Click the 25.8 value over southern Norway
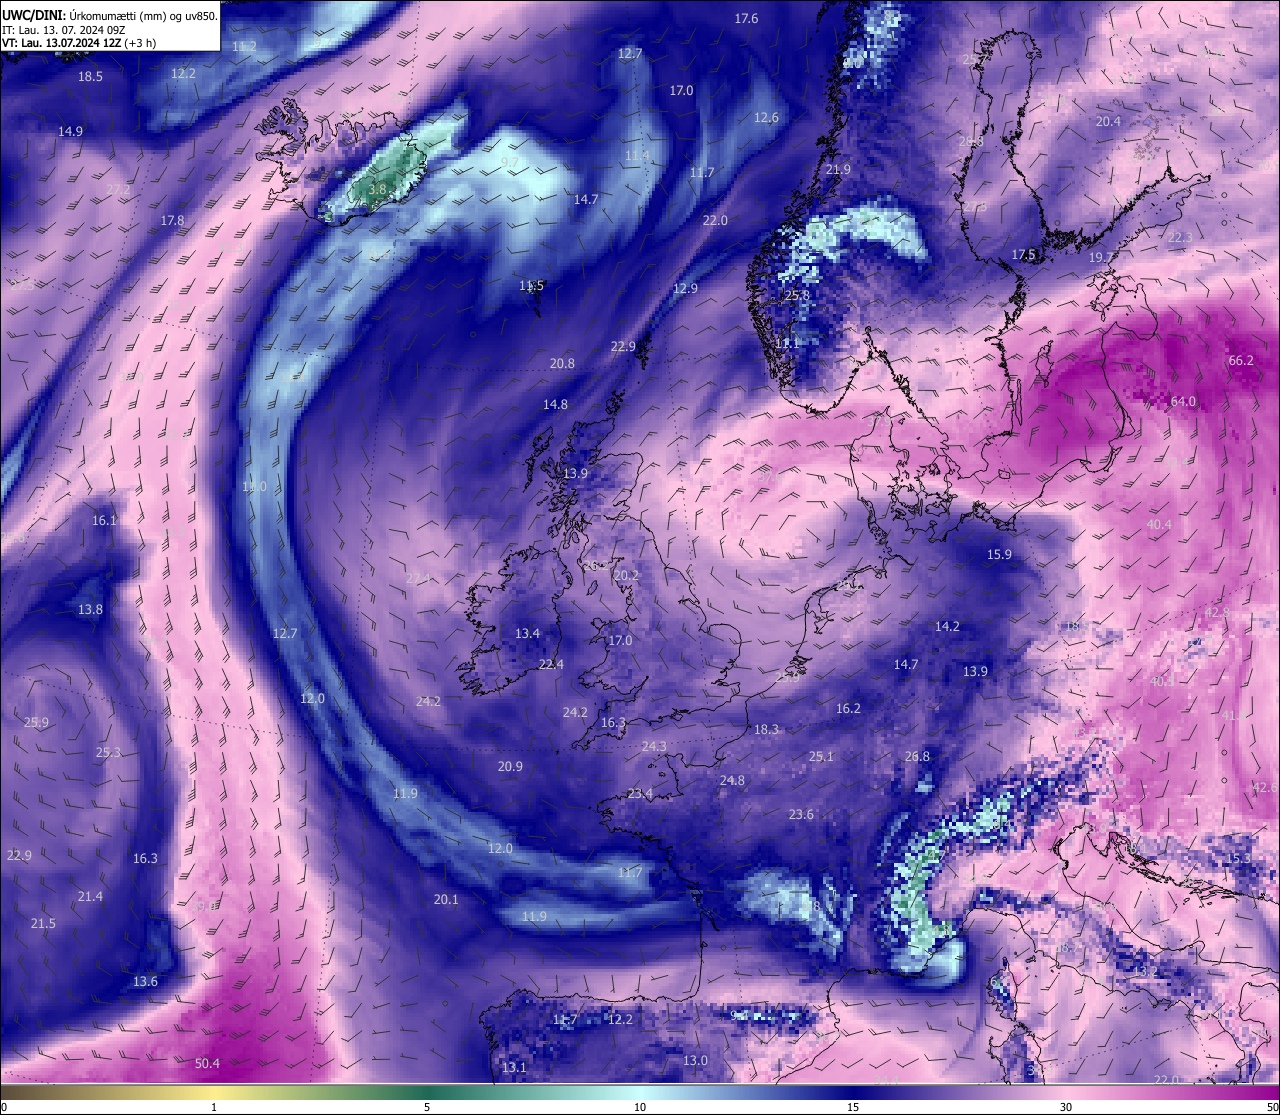This screenshot has height=1115, width=1280. click(x=797, y=295)
